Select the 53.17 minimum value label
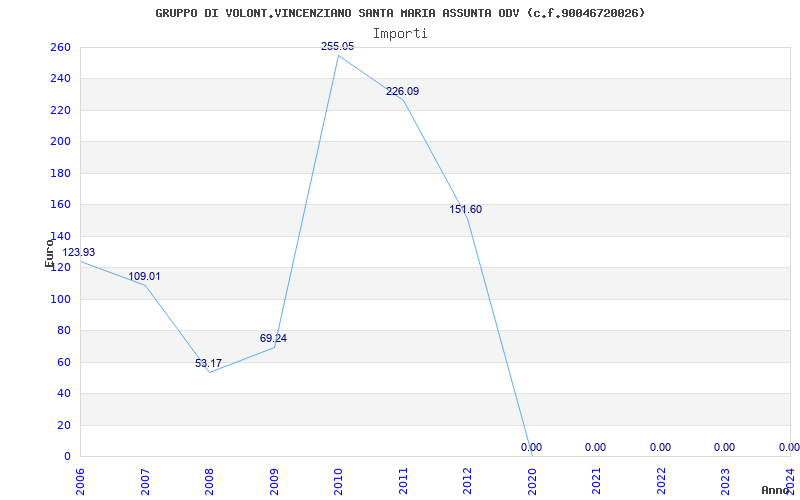This screenshot has width=800, height=500. click(208, 363)
